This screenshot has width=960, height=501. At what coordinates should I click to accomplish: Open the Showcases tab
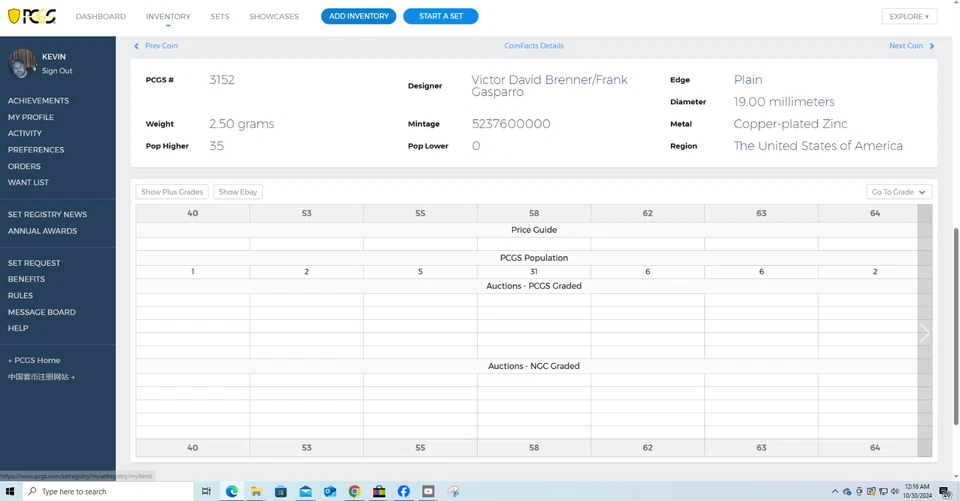274,17
